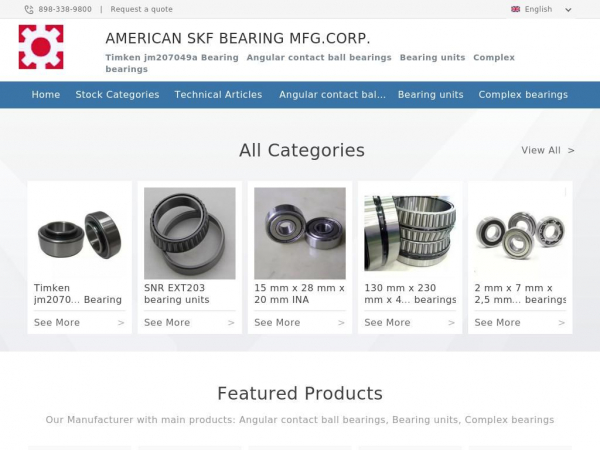Click the All Categories heading
This screenshot has width=600, height=450.
click(x=302, y=150)
